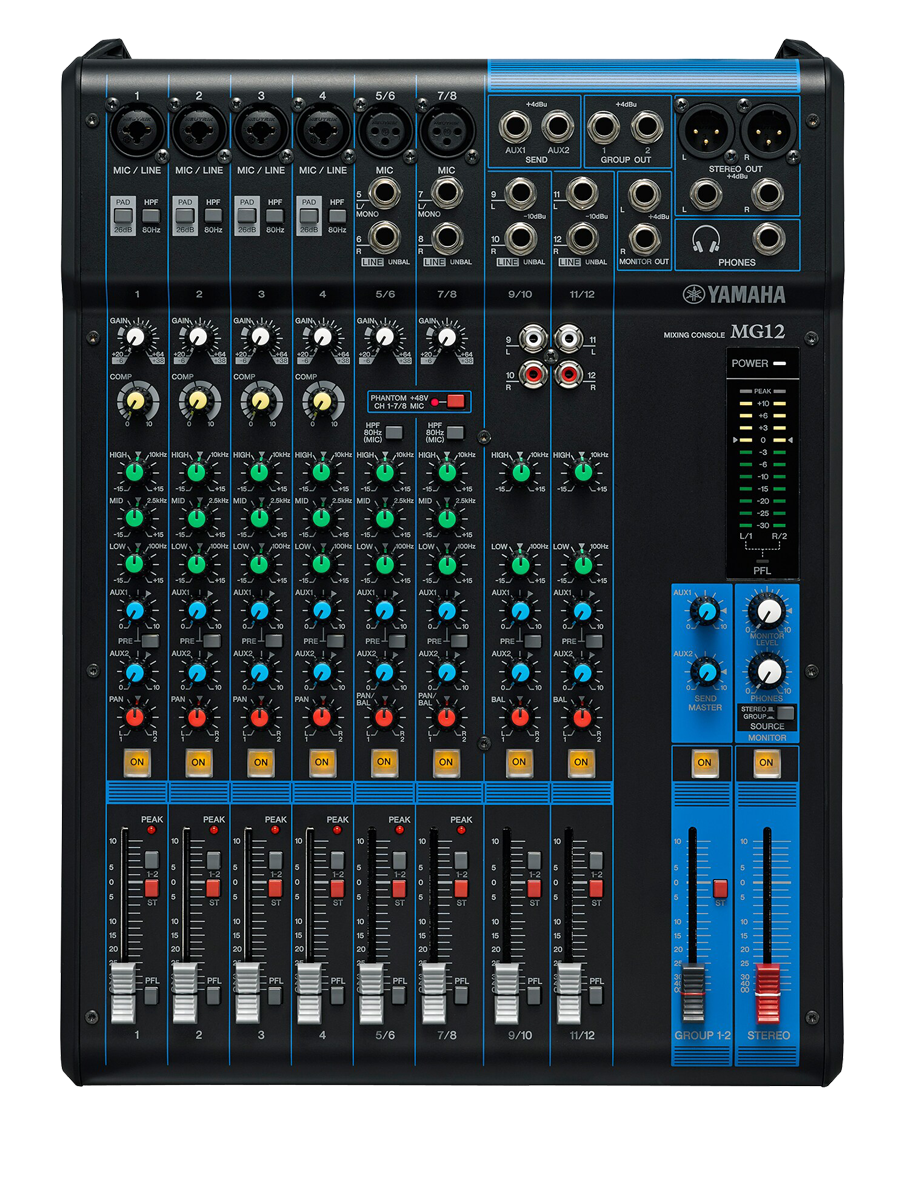Click the GROUP OUT 1 jack
The height and width of the screenshot is (1200, 900).
(x=603, y=127)
